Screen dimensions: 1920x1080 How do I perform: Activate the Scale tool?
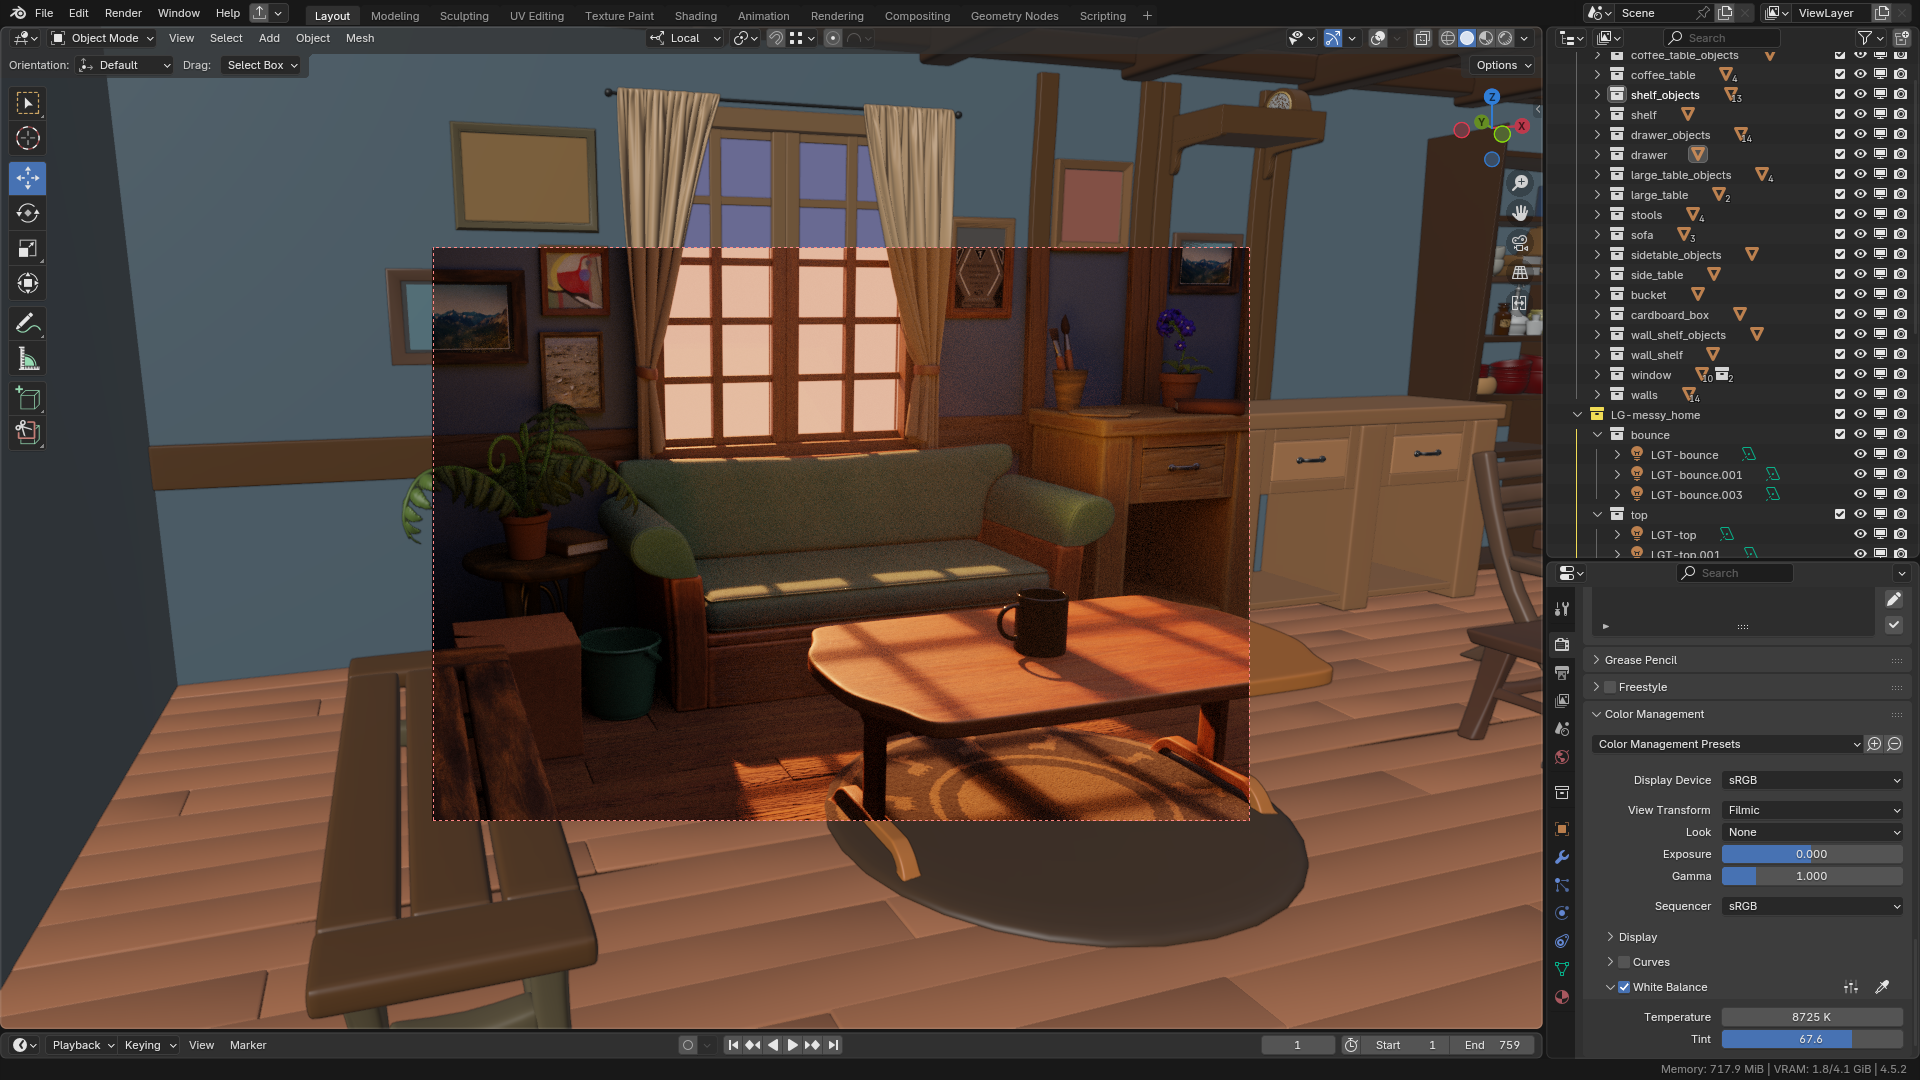pyautogui.click(x=28, y=248)
